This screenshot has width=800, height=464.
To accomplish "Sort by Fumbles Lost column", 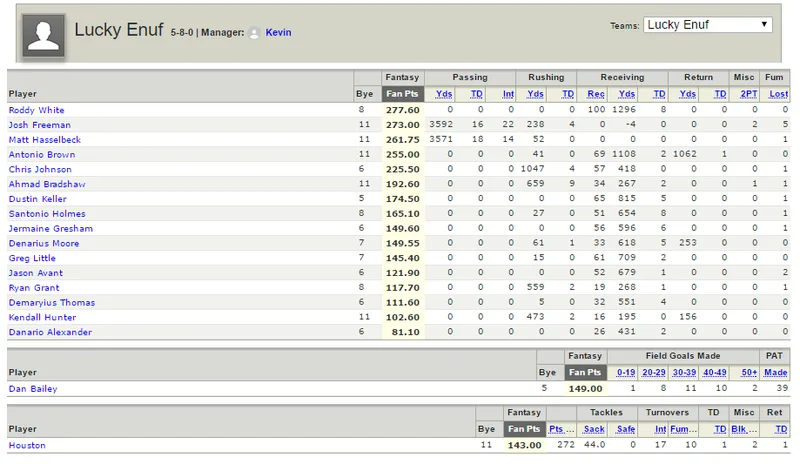I will tap(779, 93).
